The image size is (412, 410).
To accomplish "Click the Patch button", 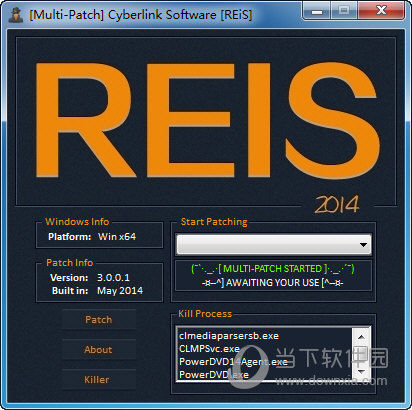I will [x=99, y=320].
